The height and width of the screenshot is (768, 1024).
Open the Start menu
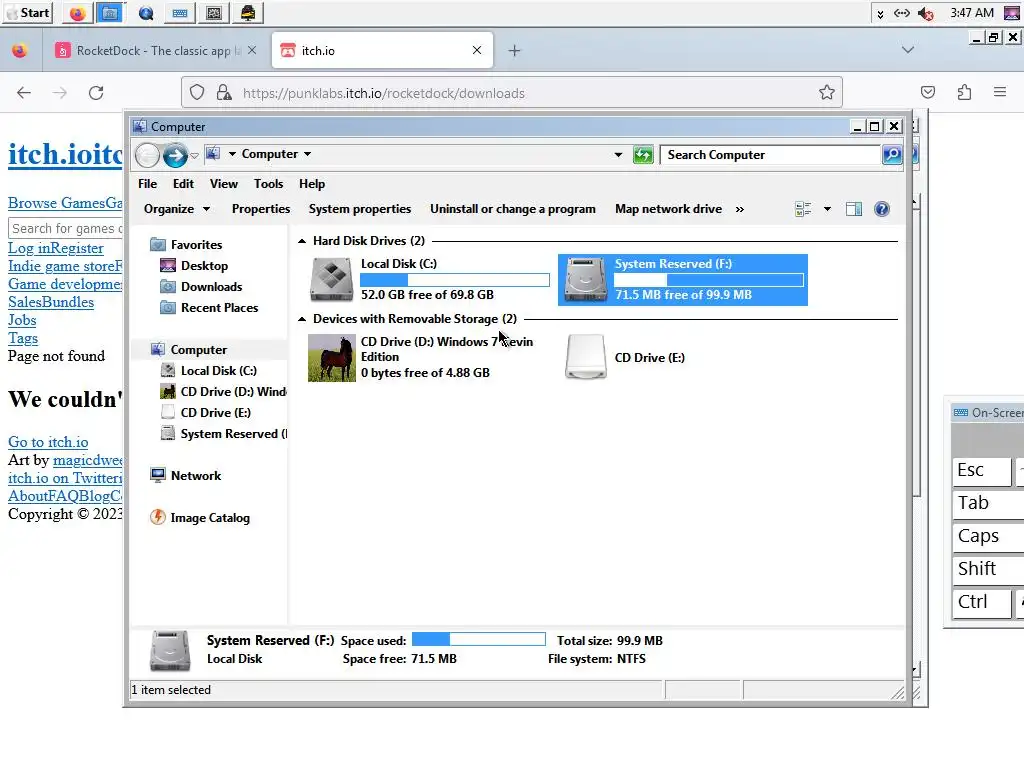click(x=27, y=12)
